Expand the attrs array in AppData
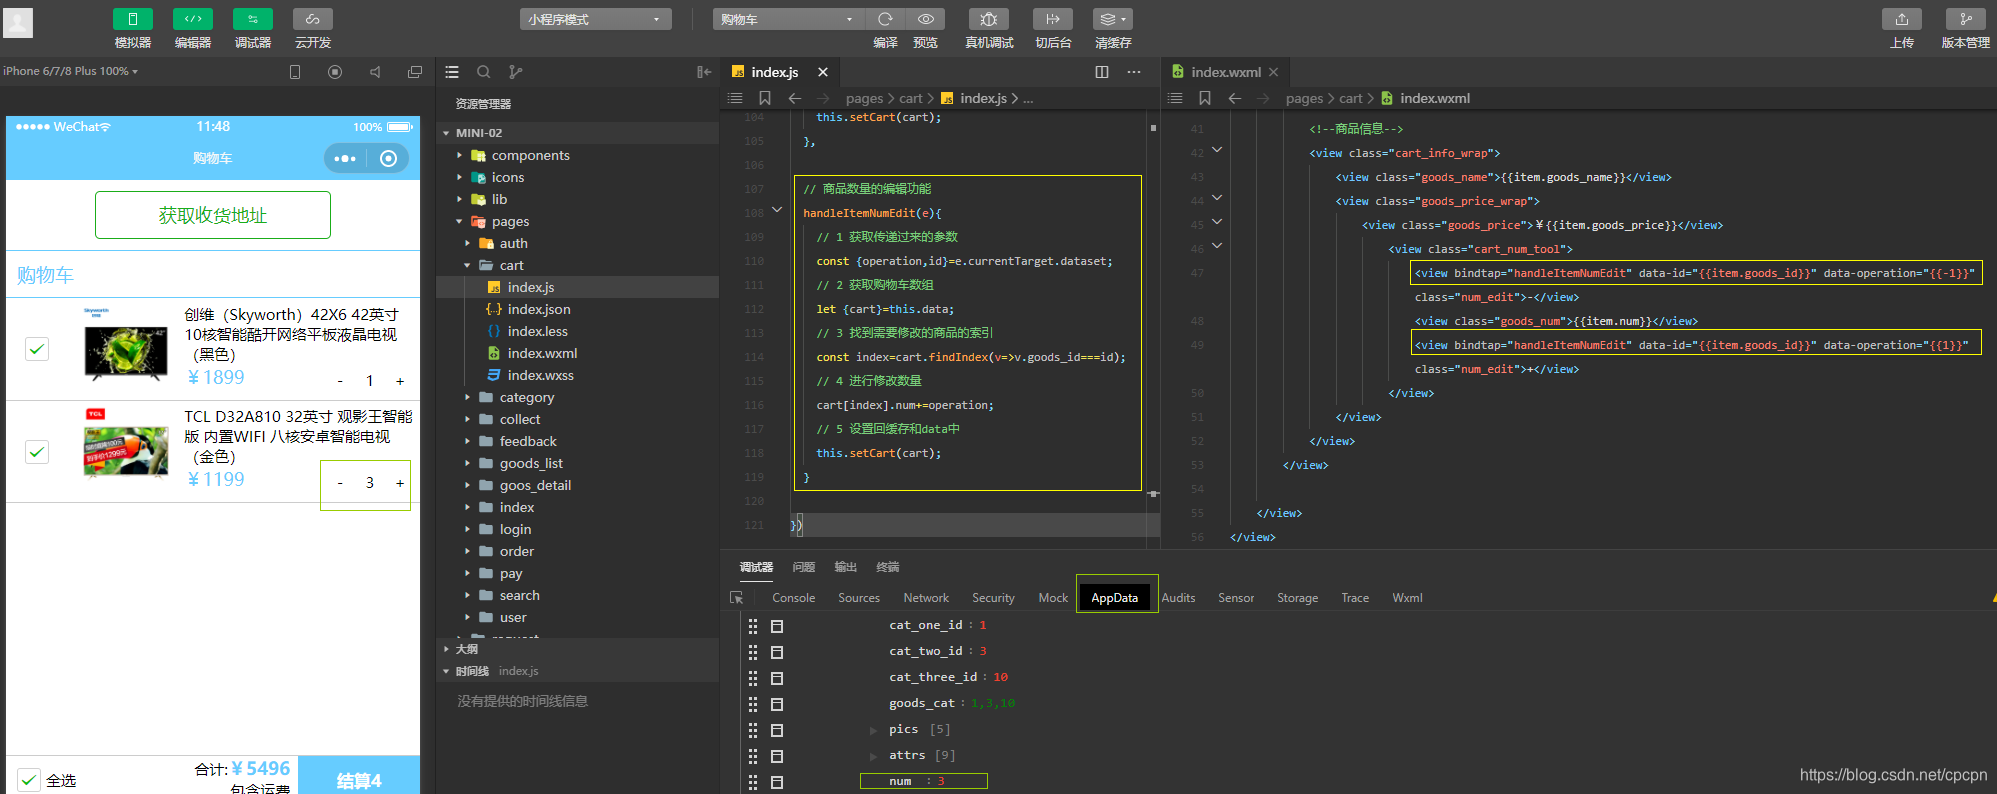This screenshot has width=1997, height=794. click(873, 756)
